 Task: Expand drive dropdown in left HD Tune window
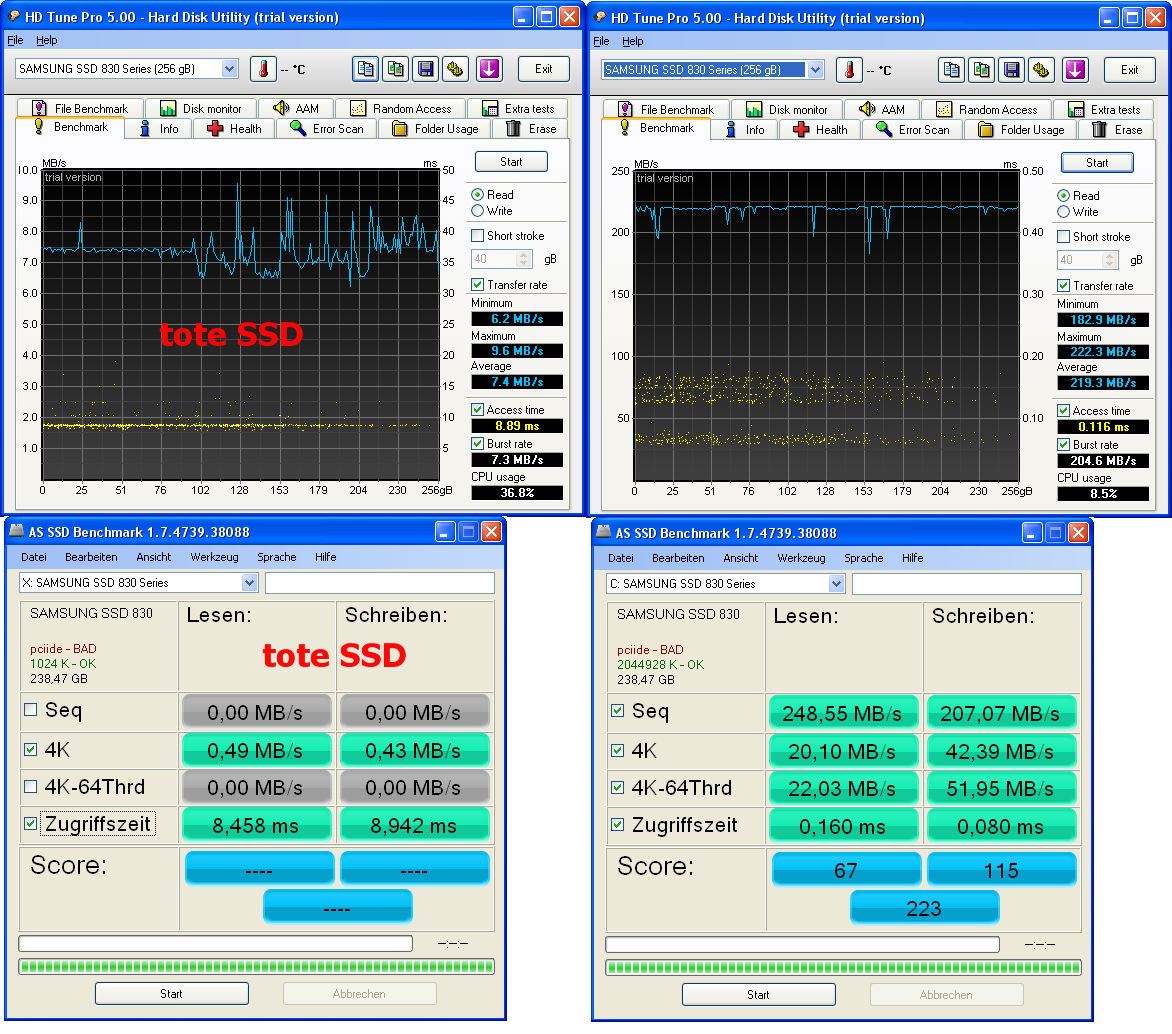[x=229, y=69]
